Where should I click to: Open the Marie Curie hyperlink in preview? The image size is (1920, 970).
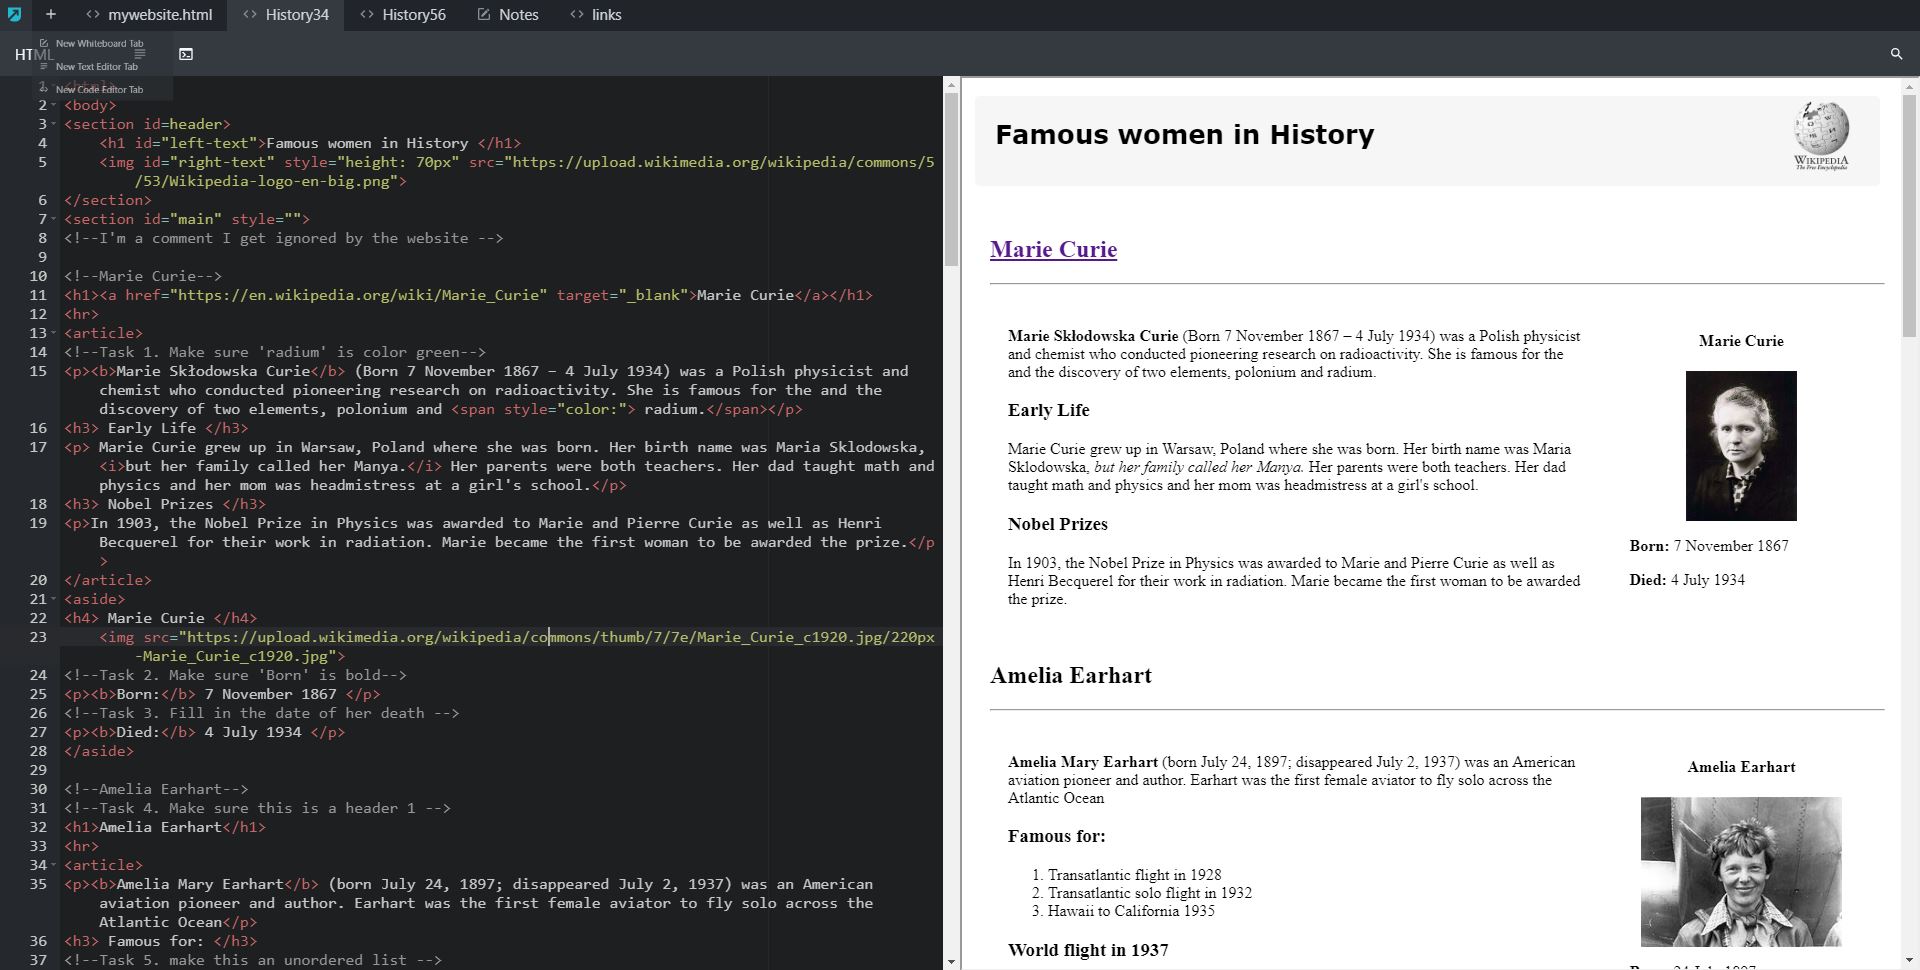pyautogui.click(x=1053, y=250)
